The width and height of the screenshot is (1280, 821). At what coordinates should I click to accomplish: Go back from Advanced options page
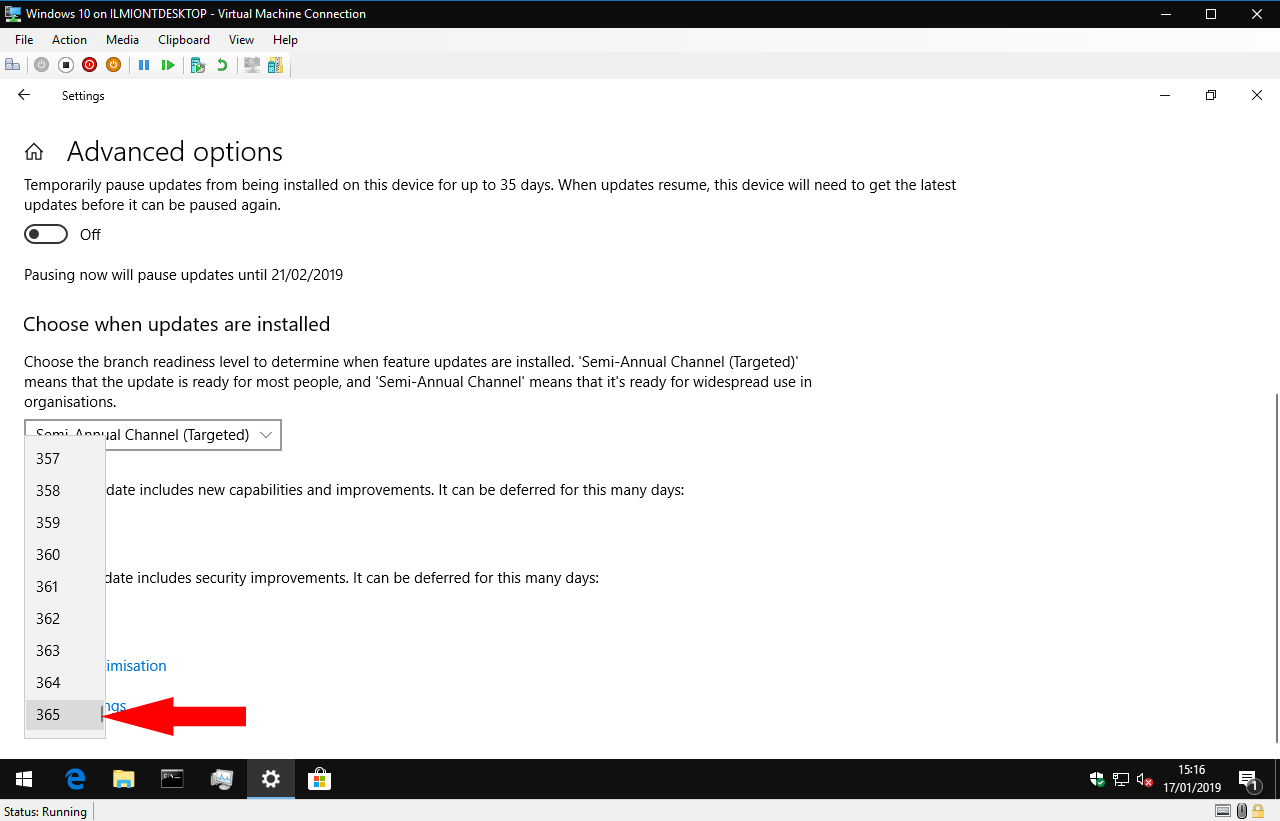(24, 95)
